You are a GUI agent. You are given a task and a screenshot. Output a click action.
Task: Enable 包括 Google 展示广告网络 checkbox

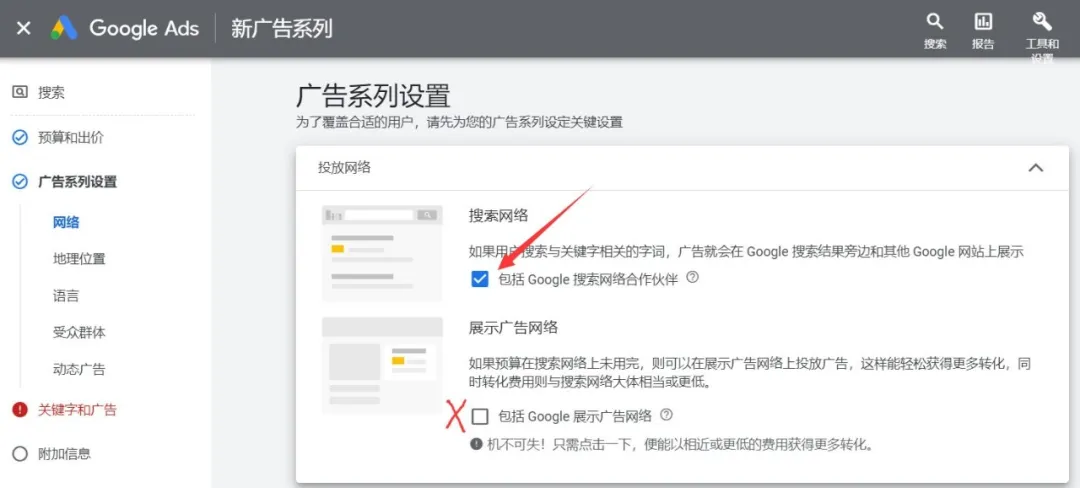[480, 416]
